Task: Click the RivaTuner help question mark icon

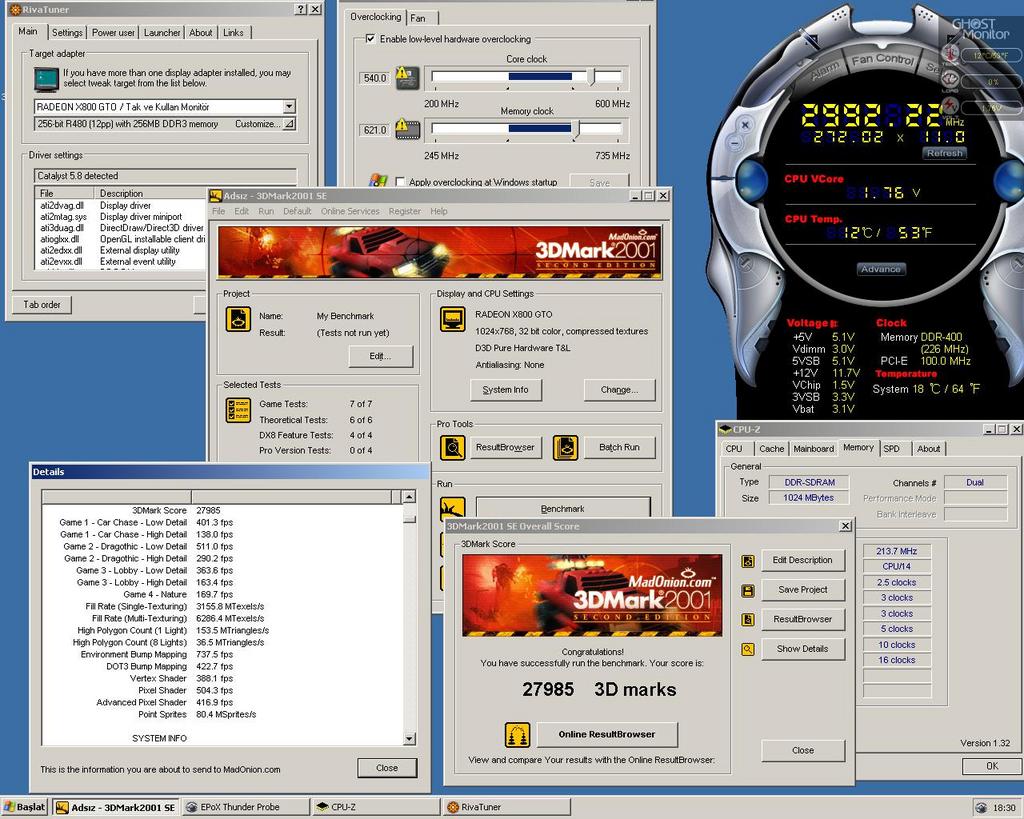Action: coord(300,9)
